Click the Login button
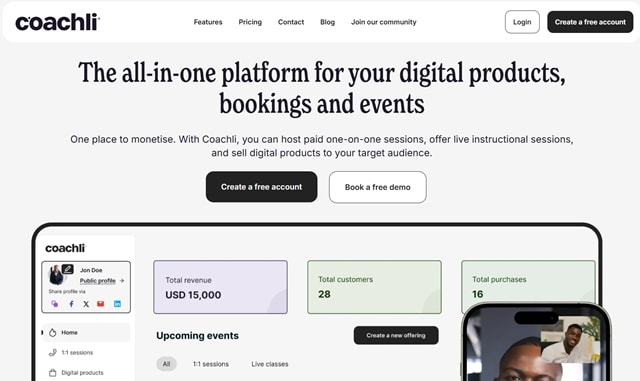 pos(522,22)
